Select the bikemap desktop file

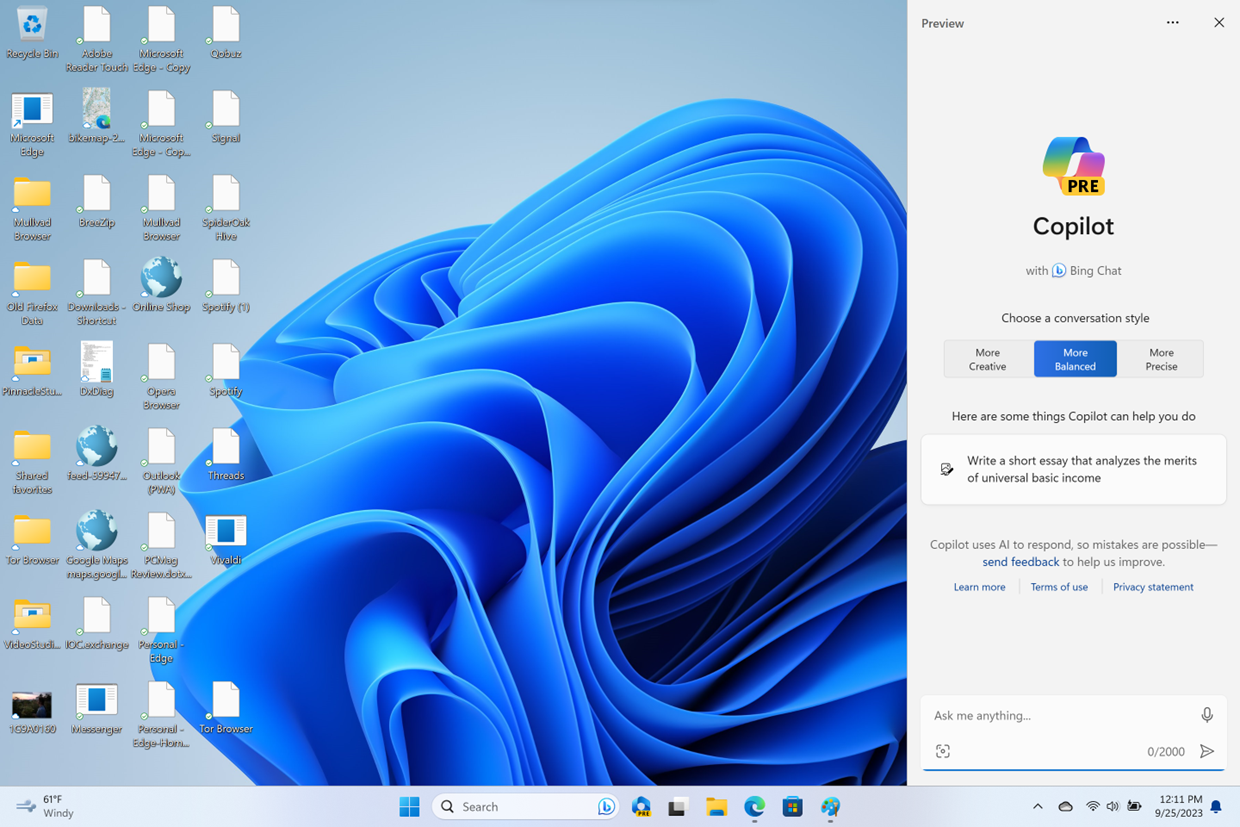97,116
